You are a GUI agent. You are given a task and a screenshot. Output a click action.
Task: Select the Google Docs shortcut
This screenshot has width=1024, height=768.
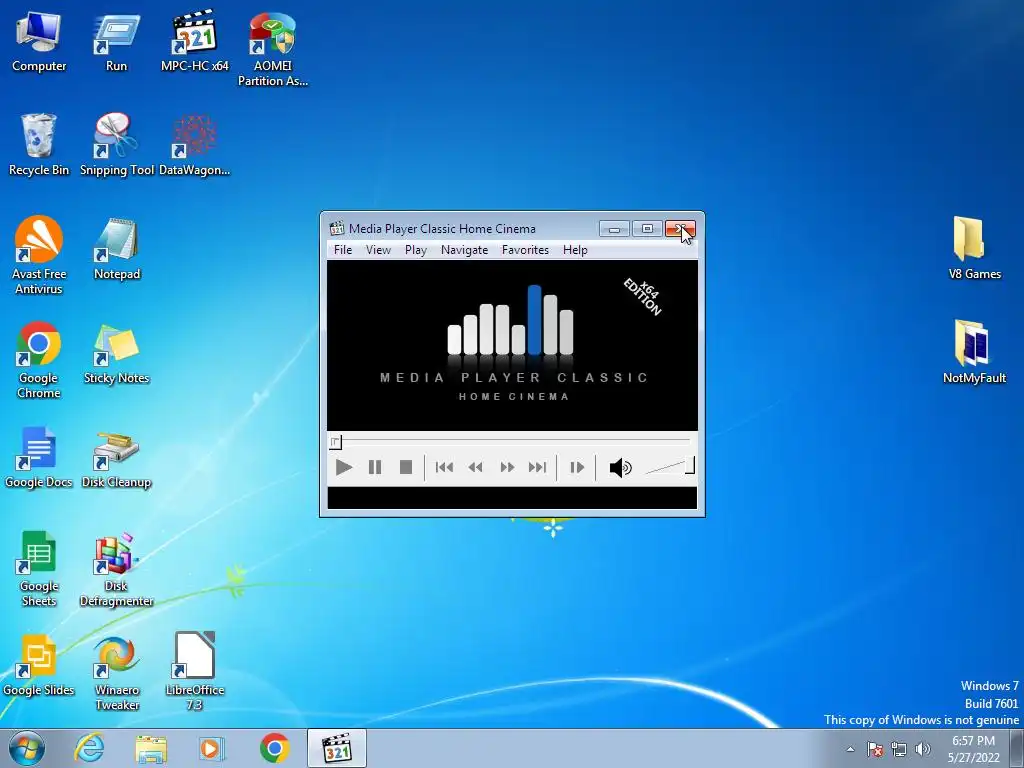39,458
